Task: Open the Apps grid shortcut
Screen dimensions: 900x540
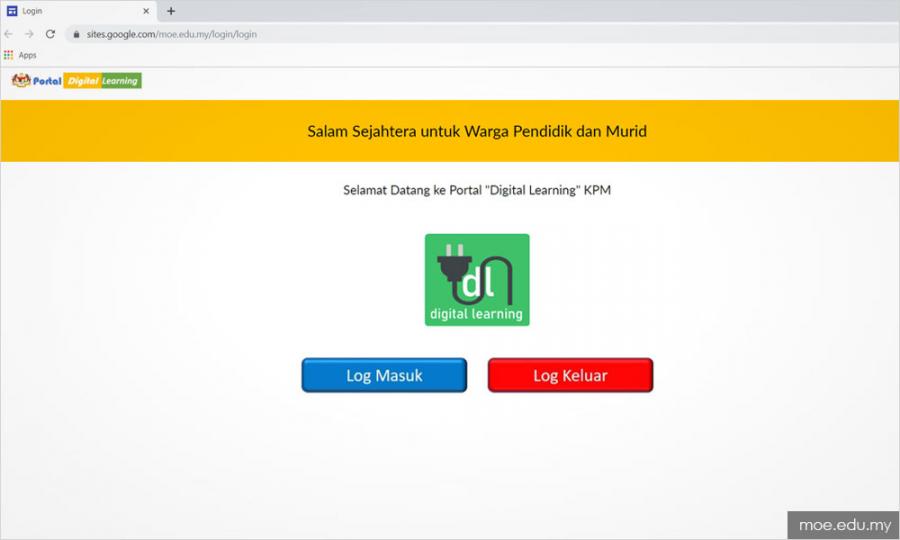Action: click(9, 55)
